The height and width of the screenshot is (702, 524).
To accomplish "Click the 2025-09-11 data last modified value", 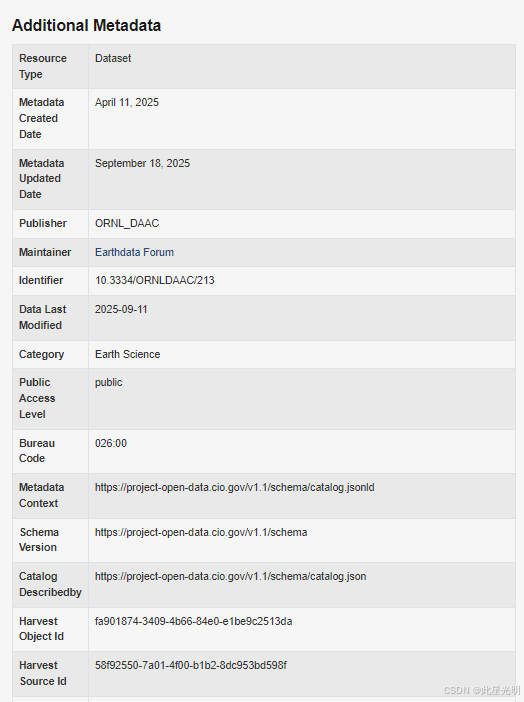I will (x=121, y=309).
